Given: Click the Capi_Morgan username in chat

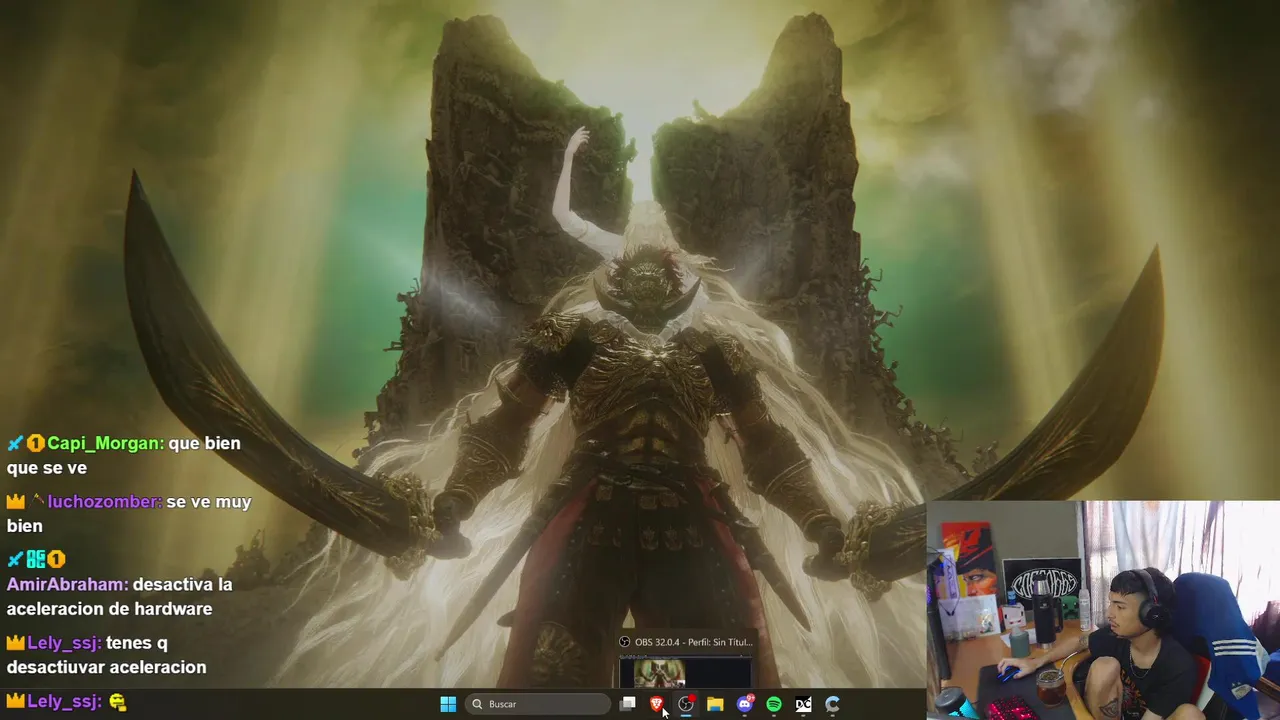Looking at the screenshot, I should click(x=104, y=443).
